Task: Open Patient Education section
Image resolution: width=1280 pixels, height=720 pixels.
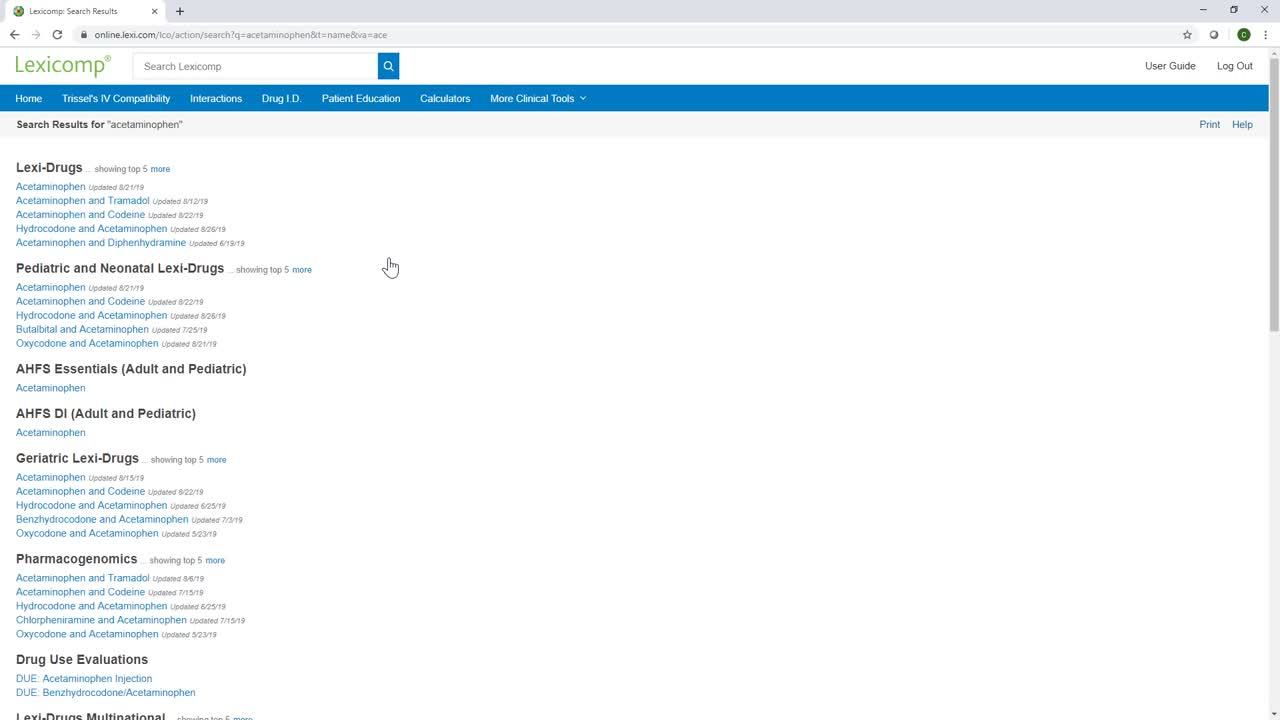Action: tap(361, 98)
